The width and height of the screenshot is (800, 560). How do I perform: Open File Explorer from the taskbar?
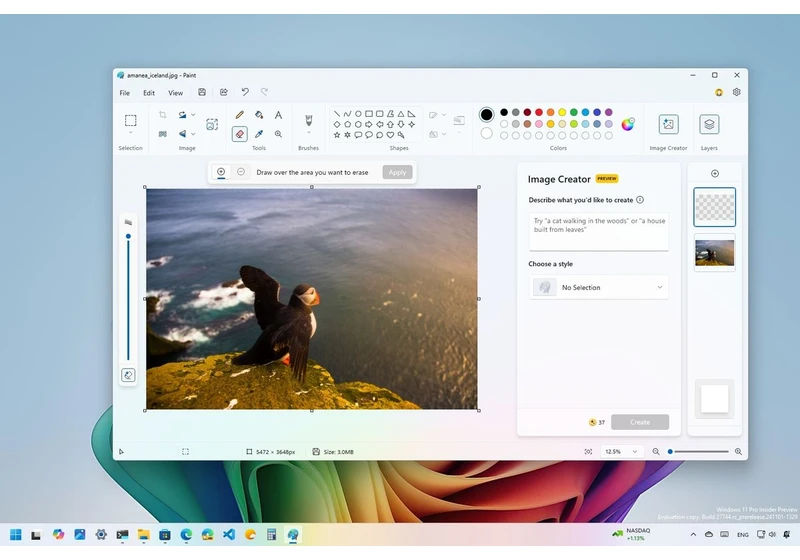[x=143, y=534]
